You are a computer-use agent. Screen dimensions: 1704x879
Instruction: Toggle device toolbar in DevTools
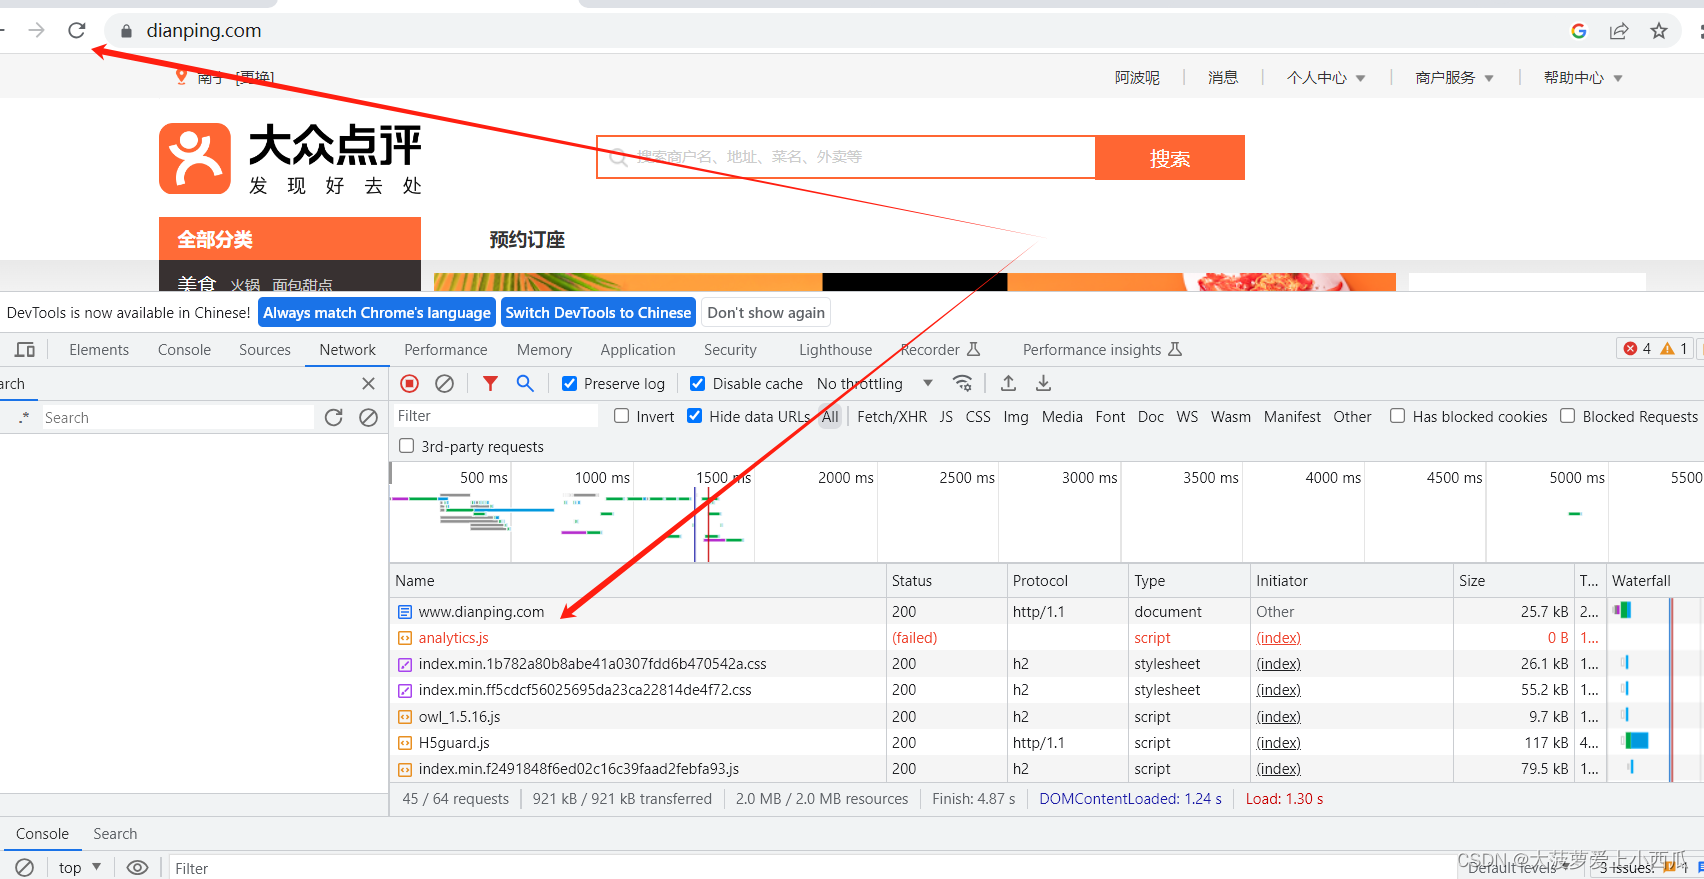coord(25,349)
